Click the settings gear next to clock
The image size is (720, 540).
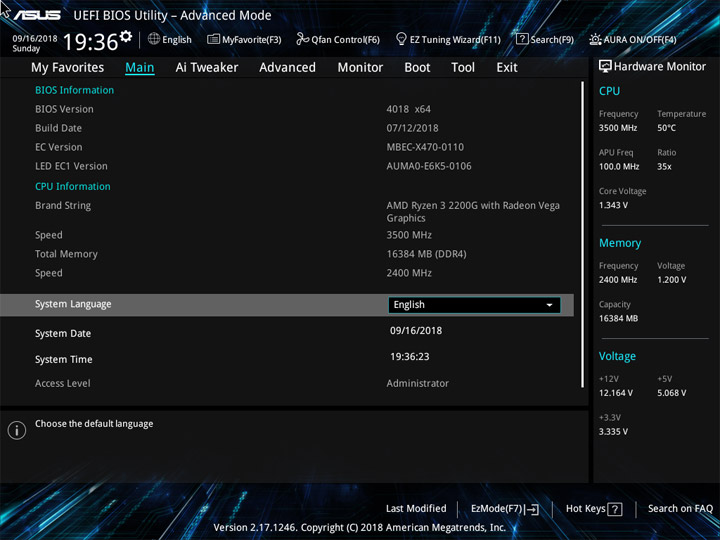125,36
